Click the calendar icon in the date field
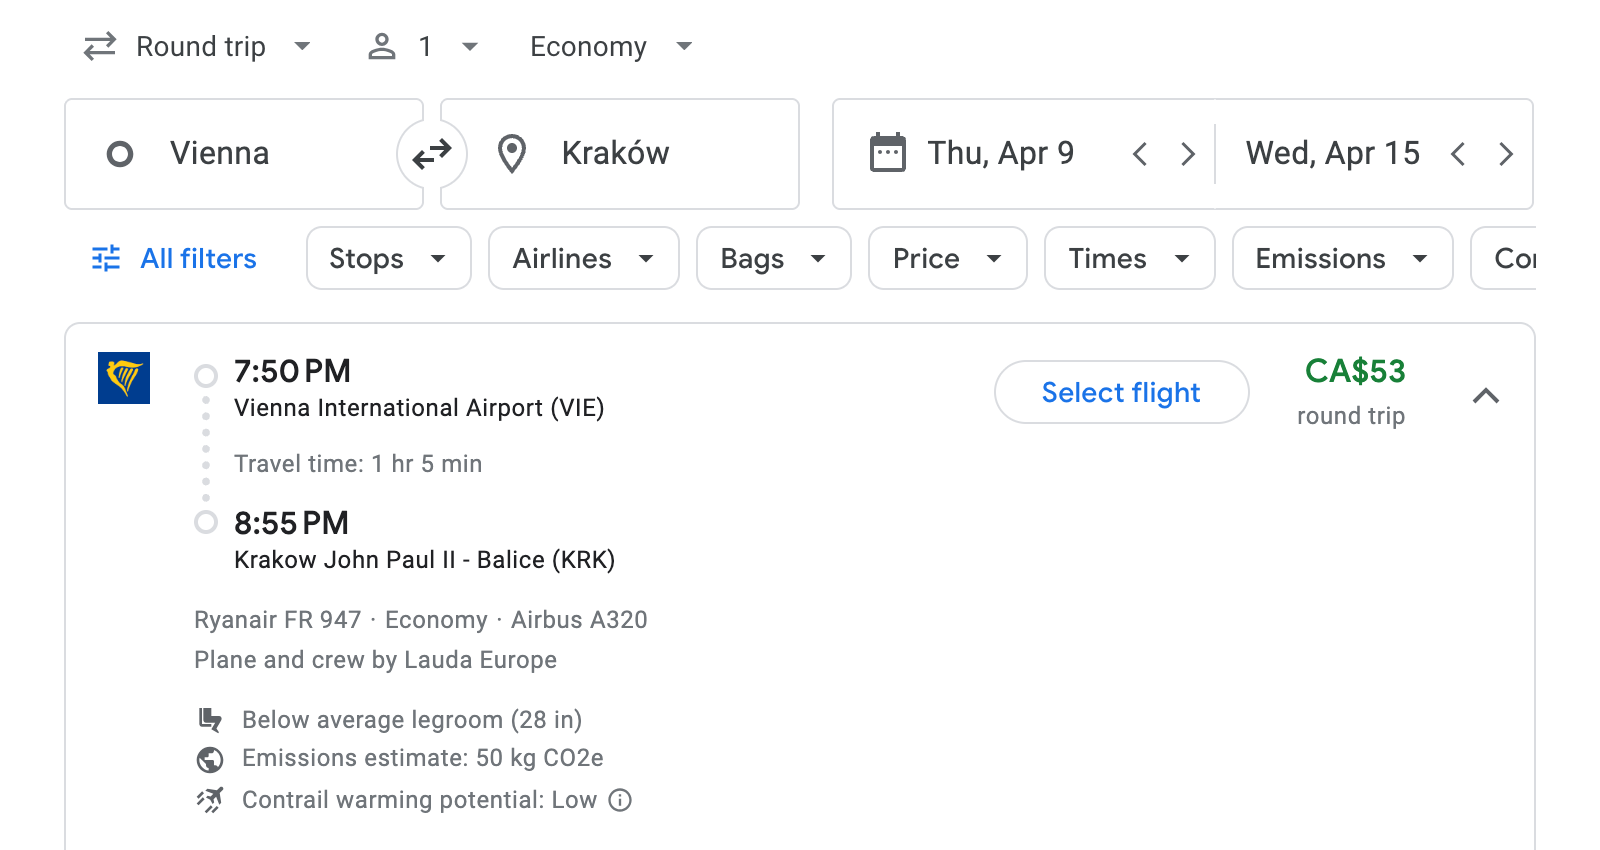 coord(886,152)
